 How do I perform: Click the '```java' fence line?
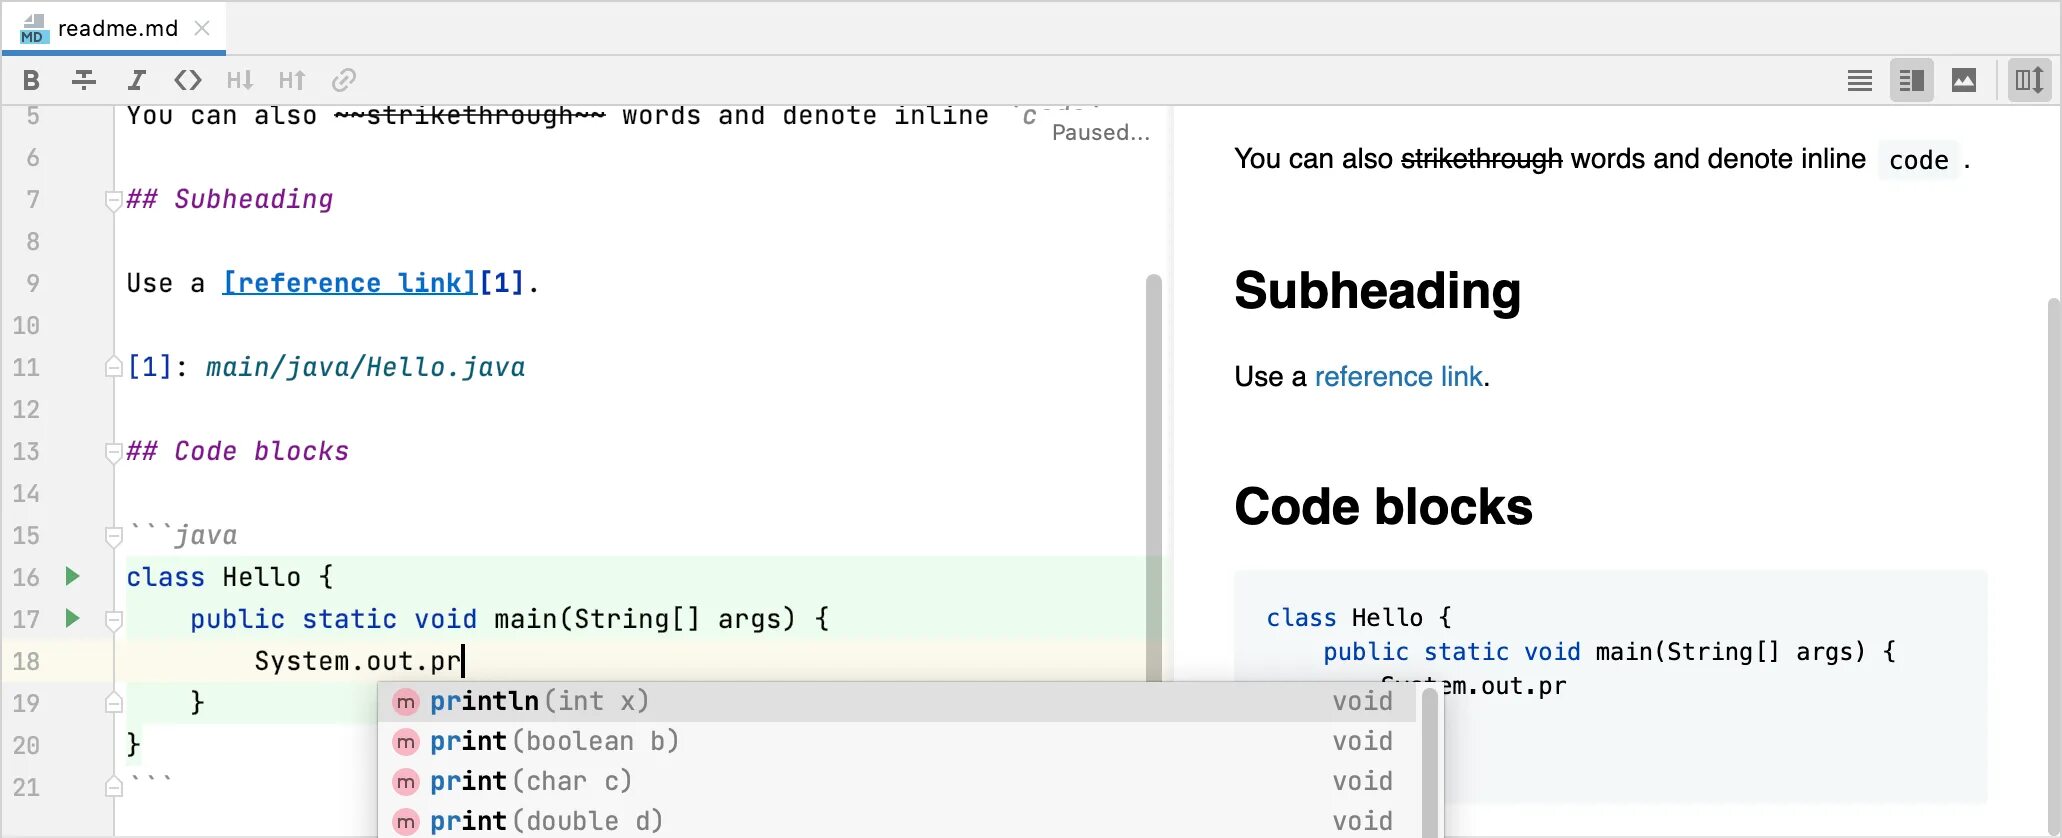pyautogui.click(x=184, y=535)
